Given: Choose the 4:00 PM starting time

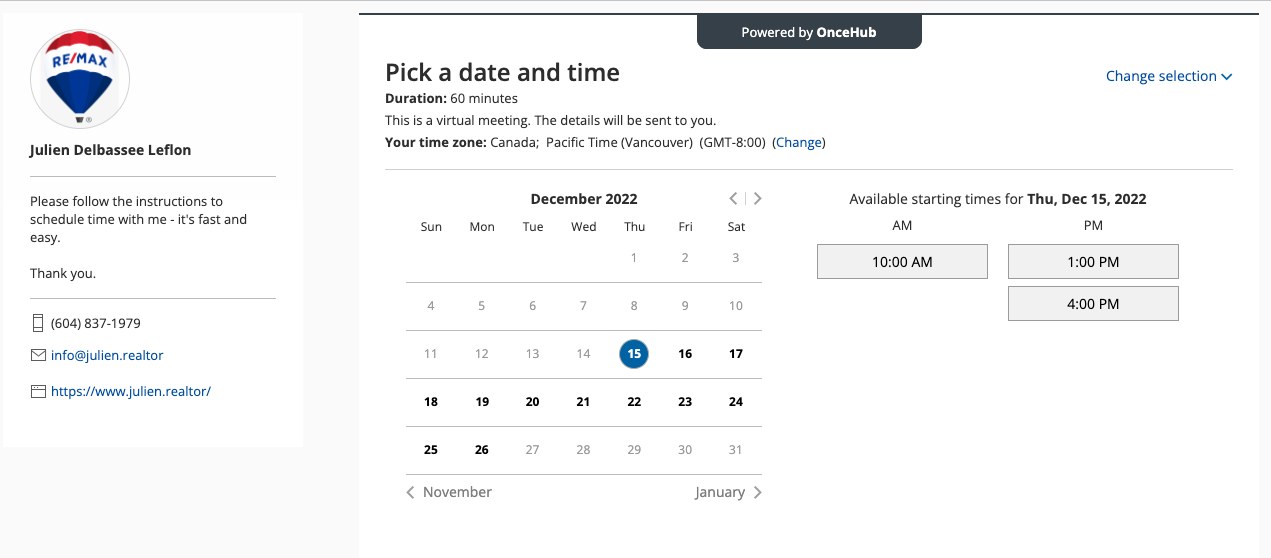Looking at the screenshot, I should point(1093,304).
